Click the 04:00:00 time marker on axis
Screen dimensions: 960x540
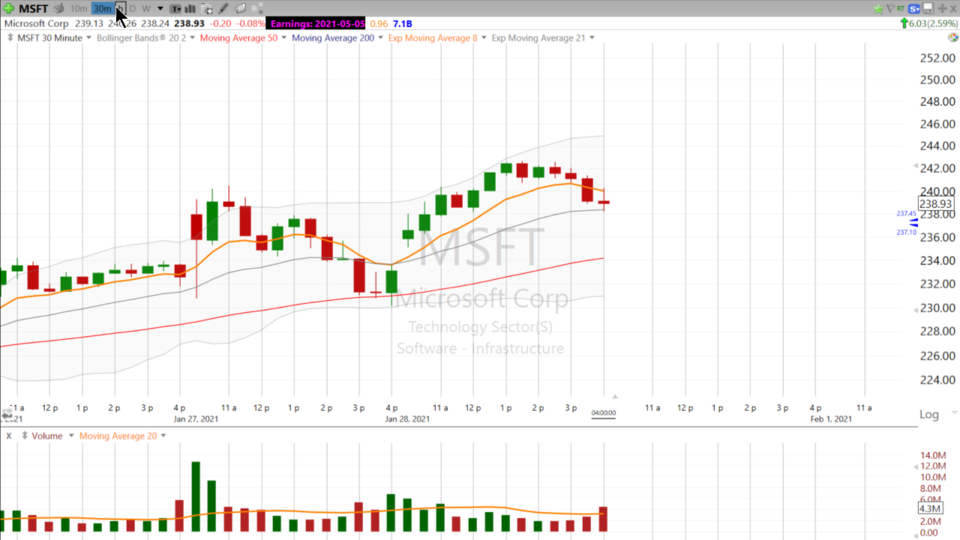pyautogui.click(x=603, y=413)
